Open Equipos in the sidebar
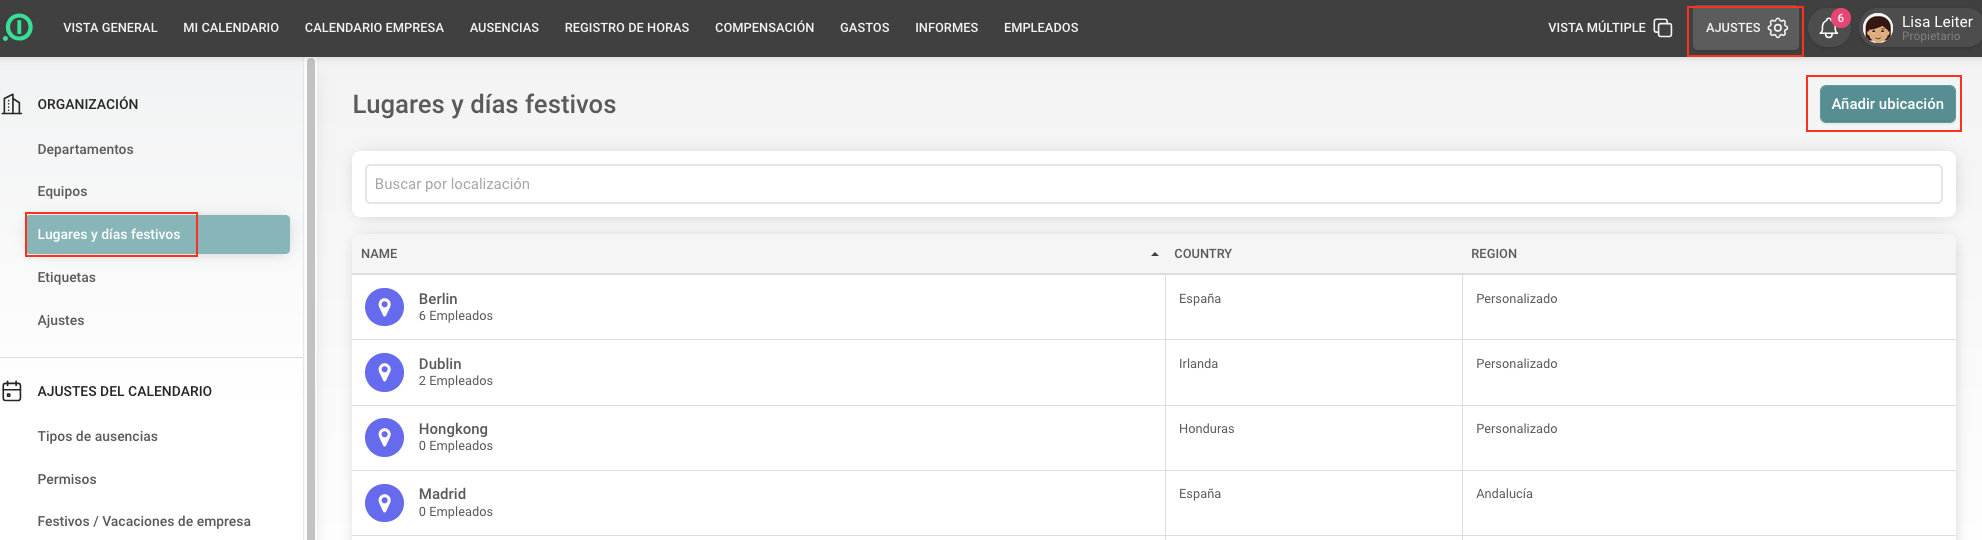Image resolution: width=1982 pixels, height=540 pixels. 62,191
